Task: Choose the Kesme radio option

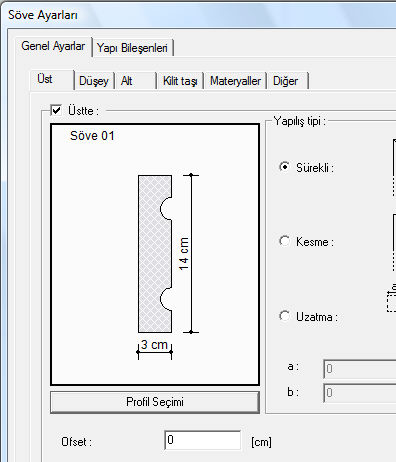Action: pos(284,241)
